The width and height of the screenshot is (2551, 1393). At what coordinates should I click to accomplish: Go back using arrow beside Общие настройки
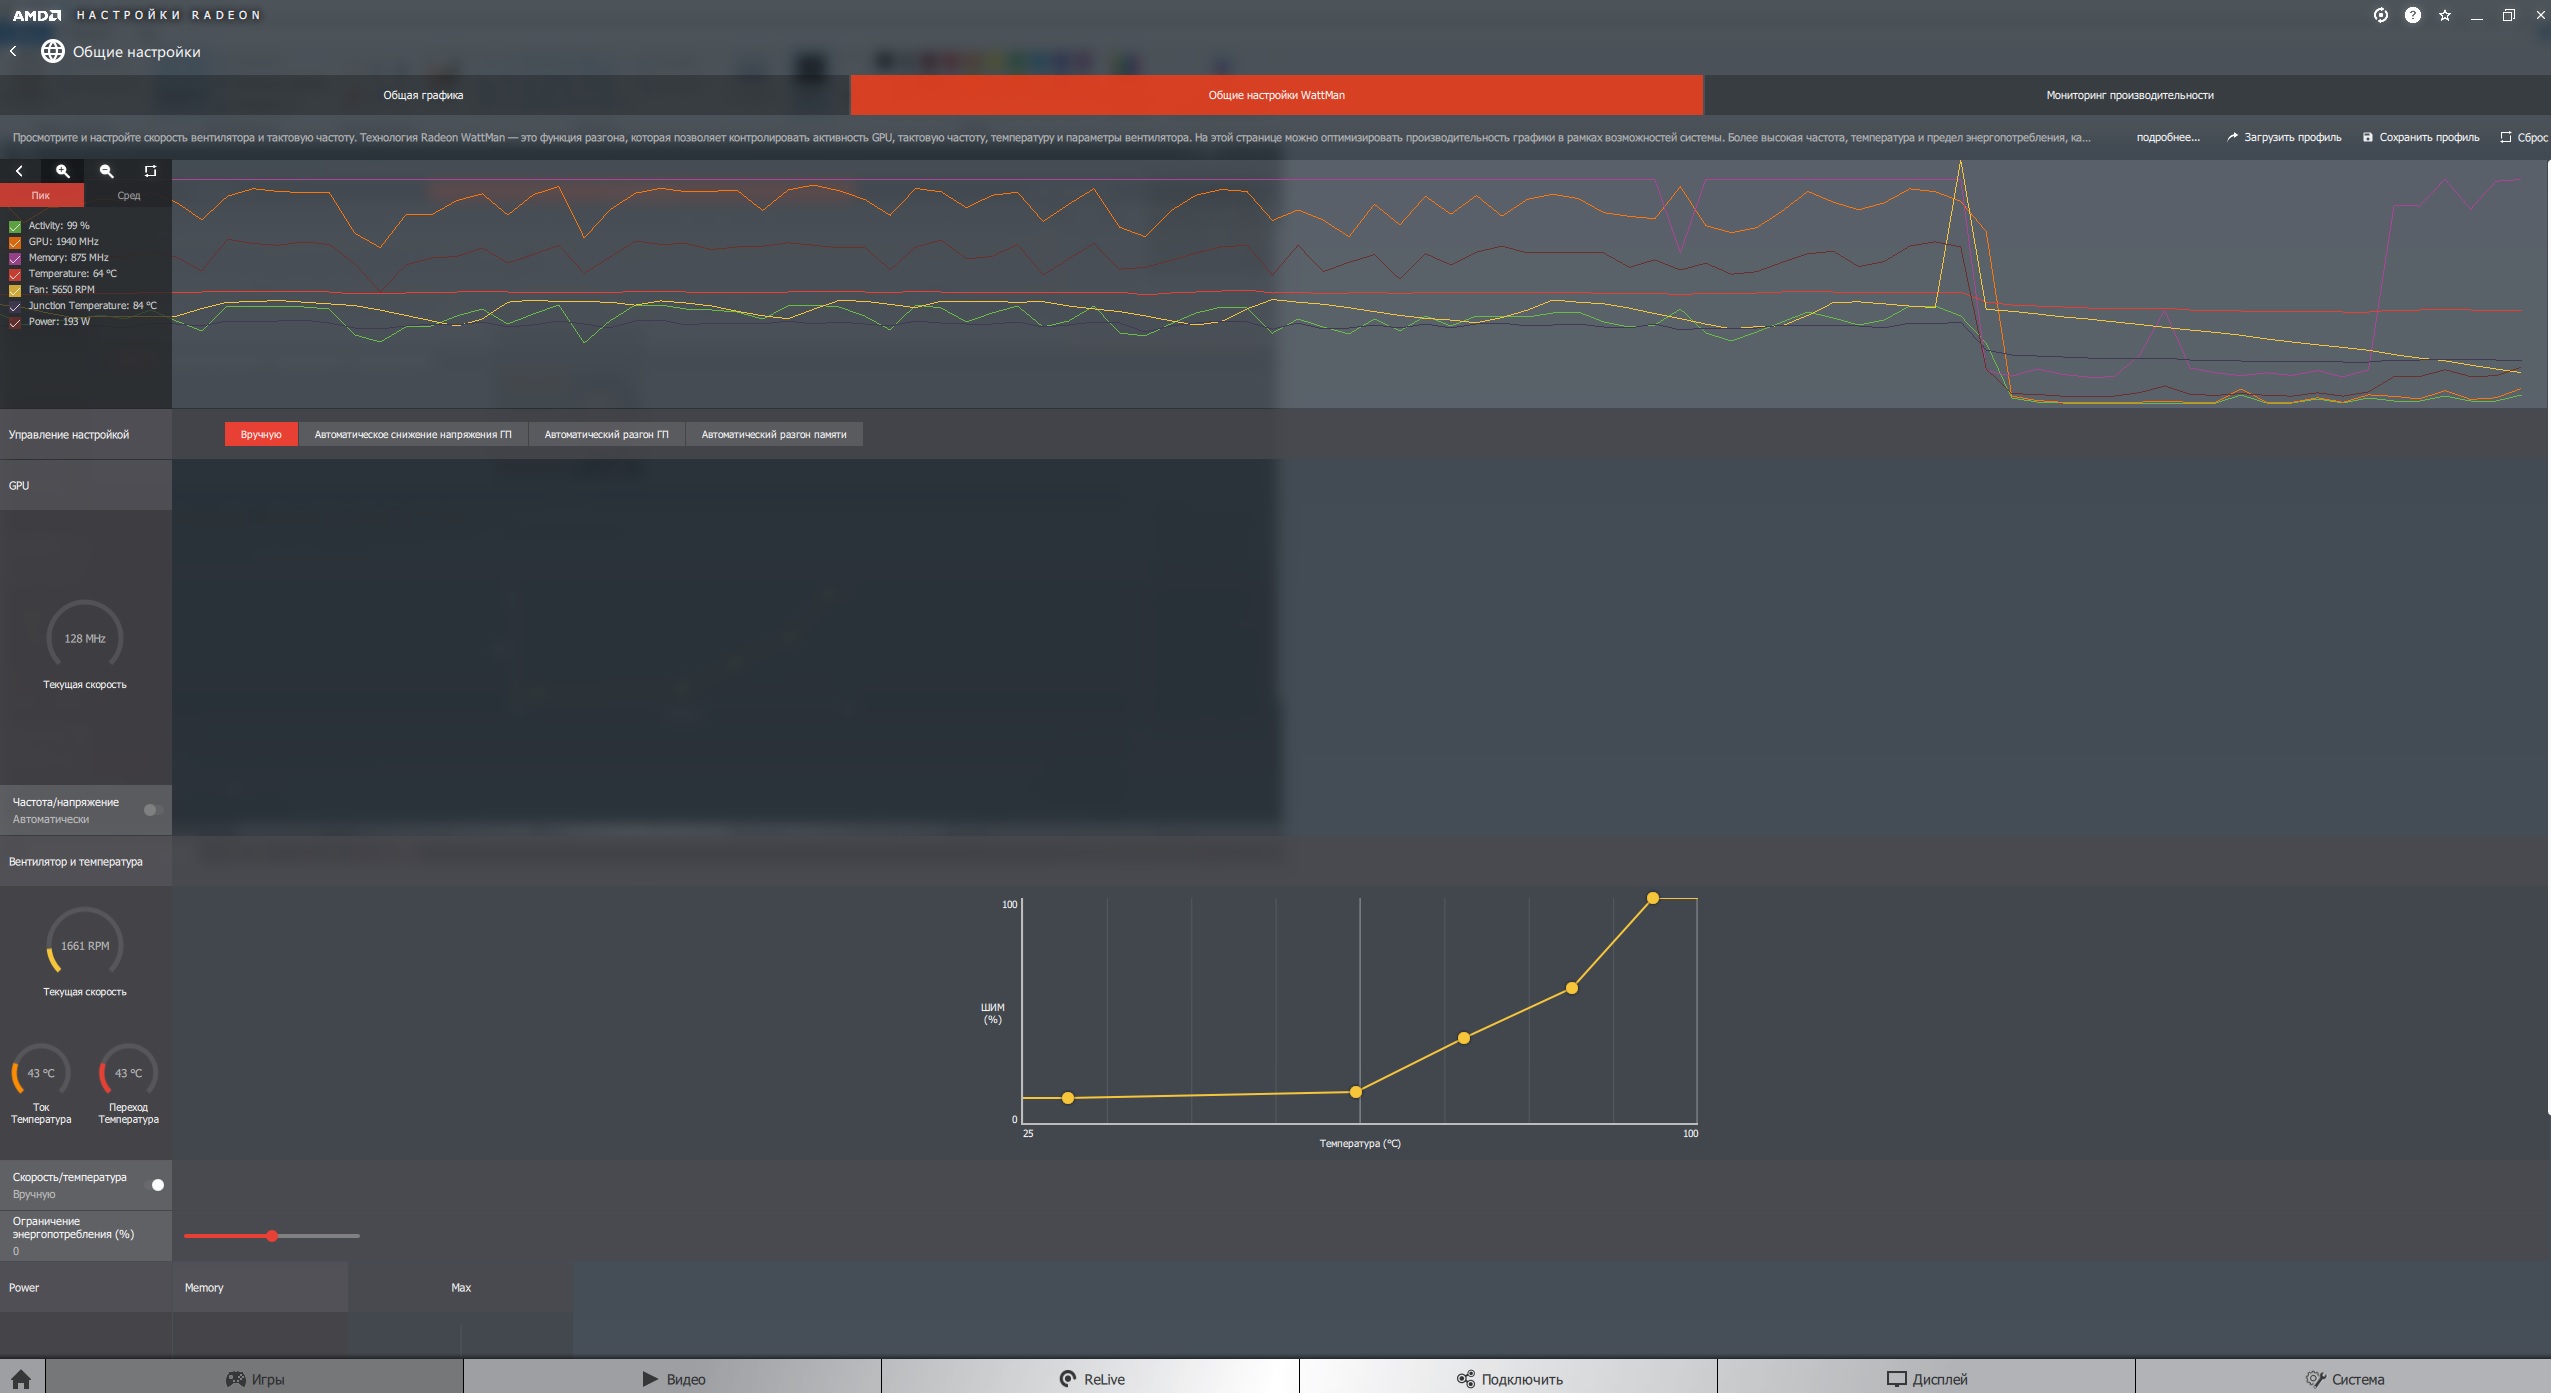tap(14, 51)
